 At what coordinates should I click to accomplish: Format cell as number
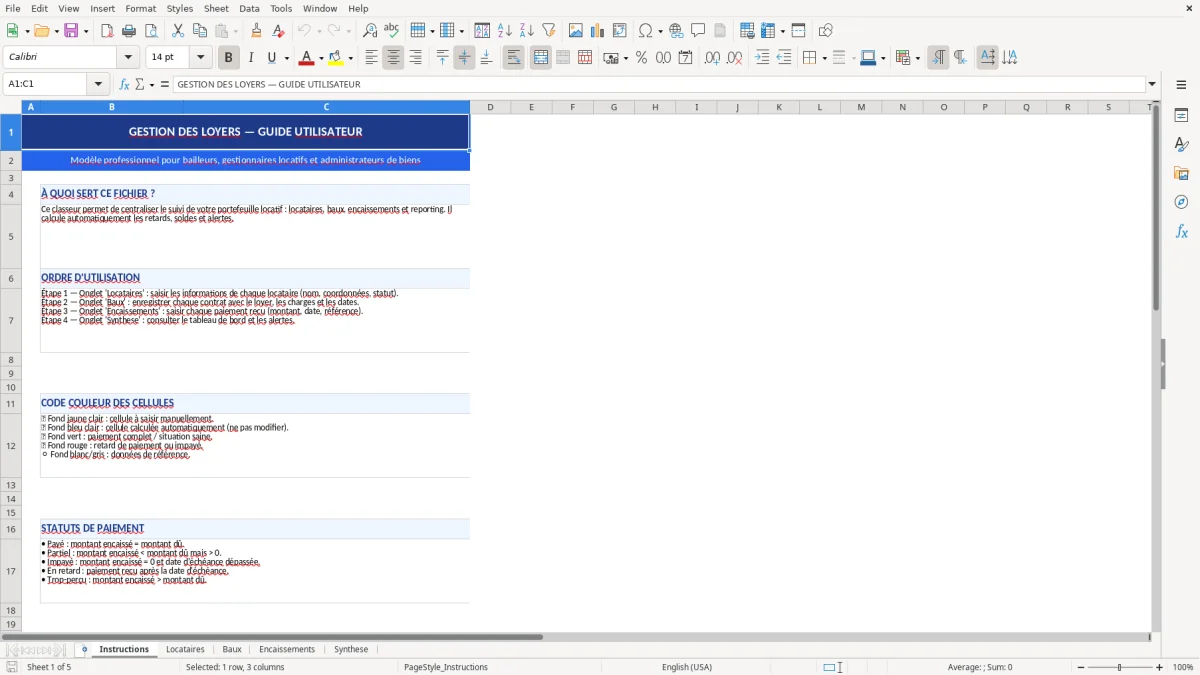coord(663,58)
